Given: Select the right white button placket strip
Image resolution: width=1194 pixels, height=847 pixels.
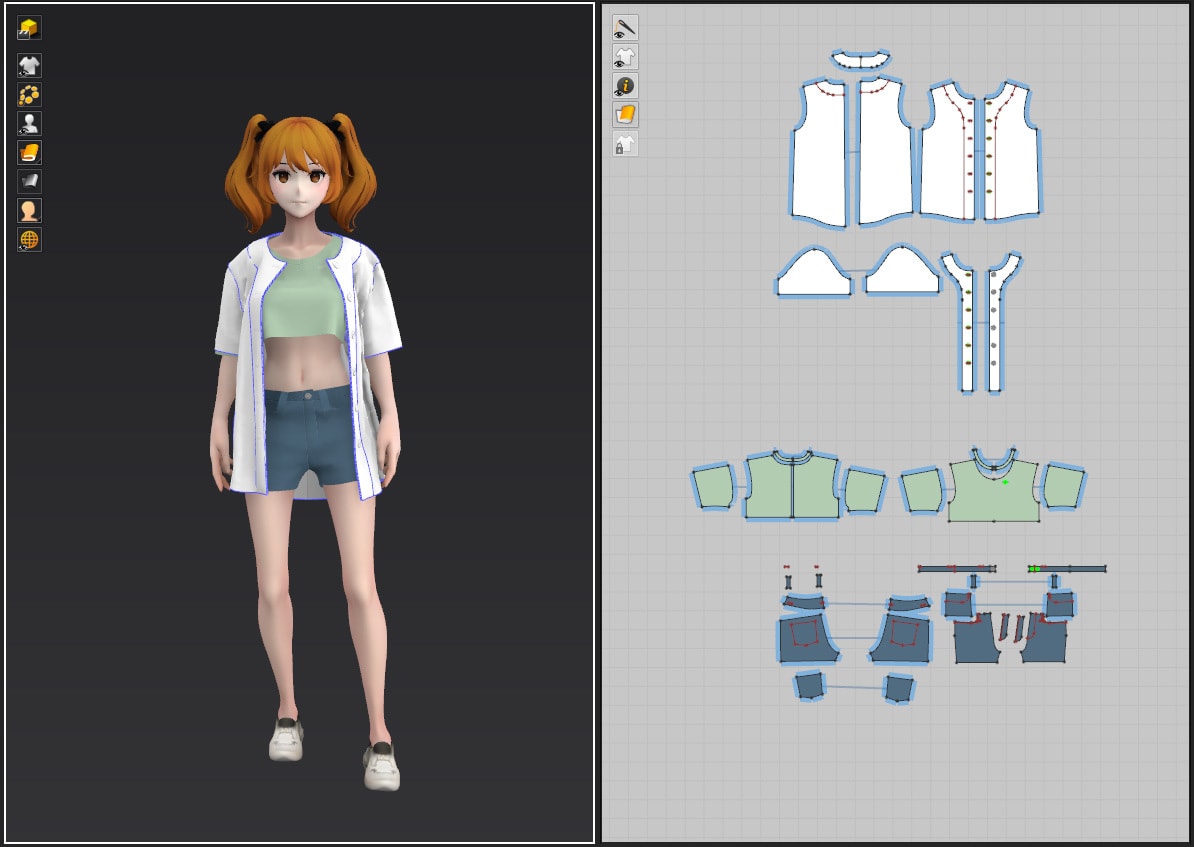Looking at the screenshot, I should [994, 335].
